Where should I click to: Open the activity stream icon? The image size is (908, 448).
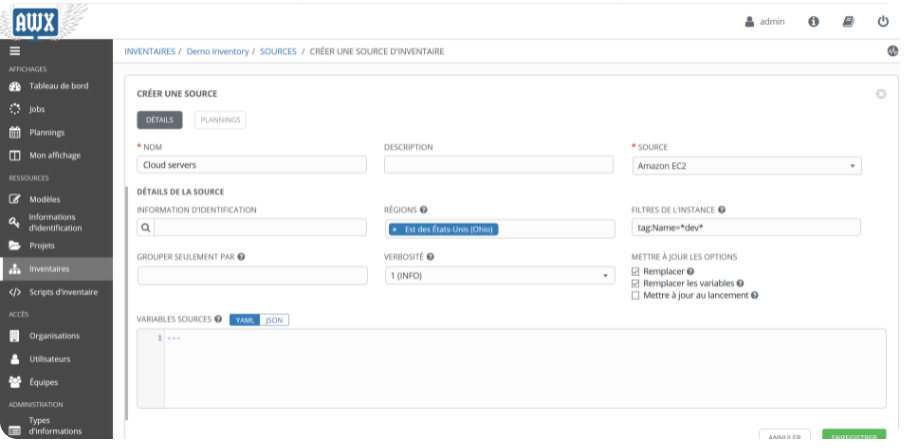pos(892,51)
